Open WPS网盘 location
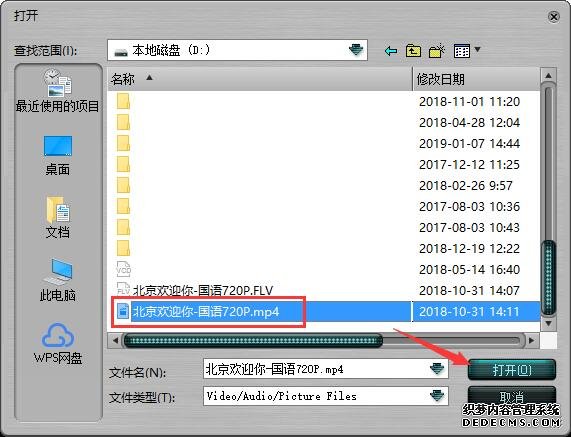The height and width of the screenshot is (437, 571). pyautogui.click(x=58, y=344)
